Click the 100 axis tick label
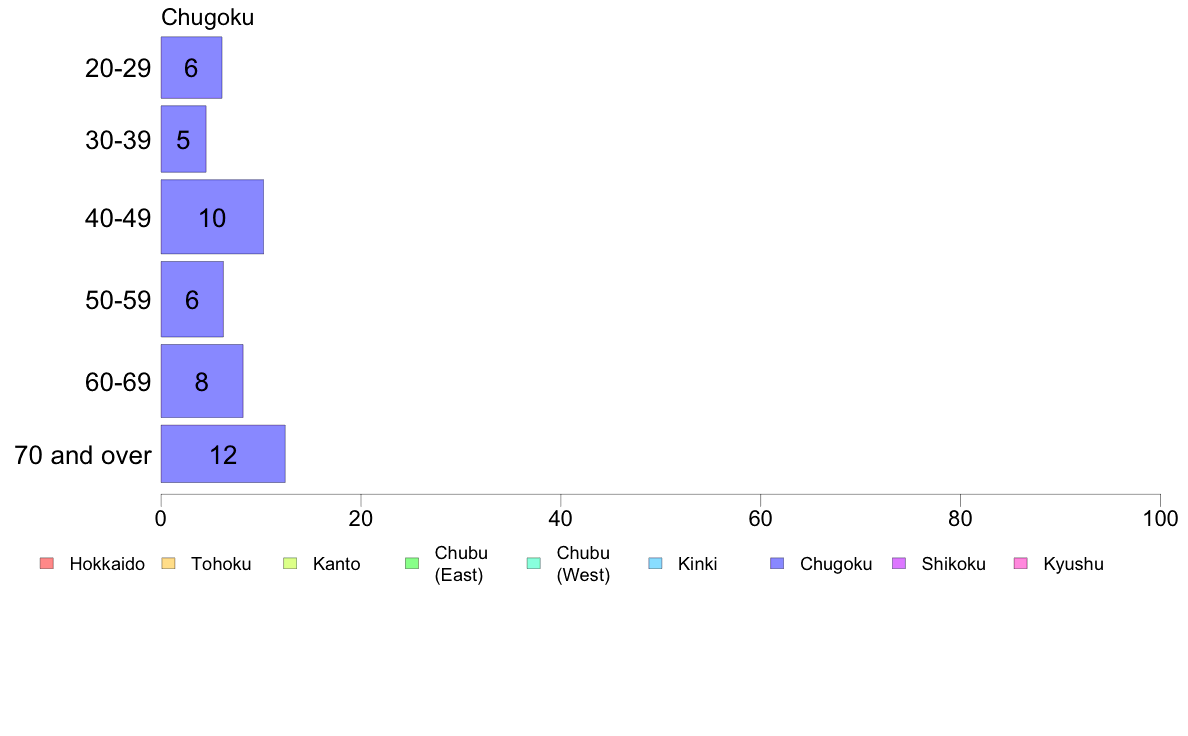1188x736 pixels. pyautogui.click(x=1160, y=518)
